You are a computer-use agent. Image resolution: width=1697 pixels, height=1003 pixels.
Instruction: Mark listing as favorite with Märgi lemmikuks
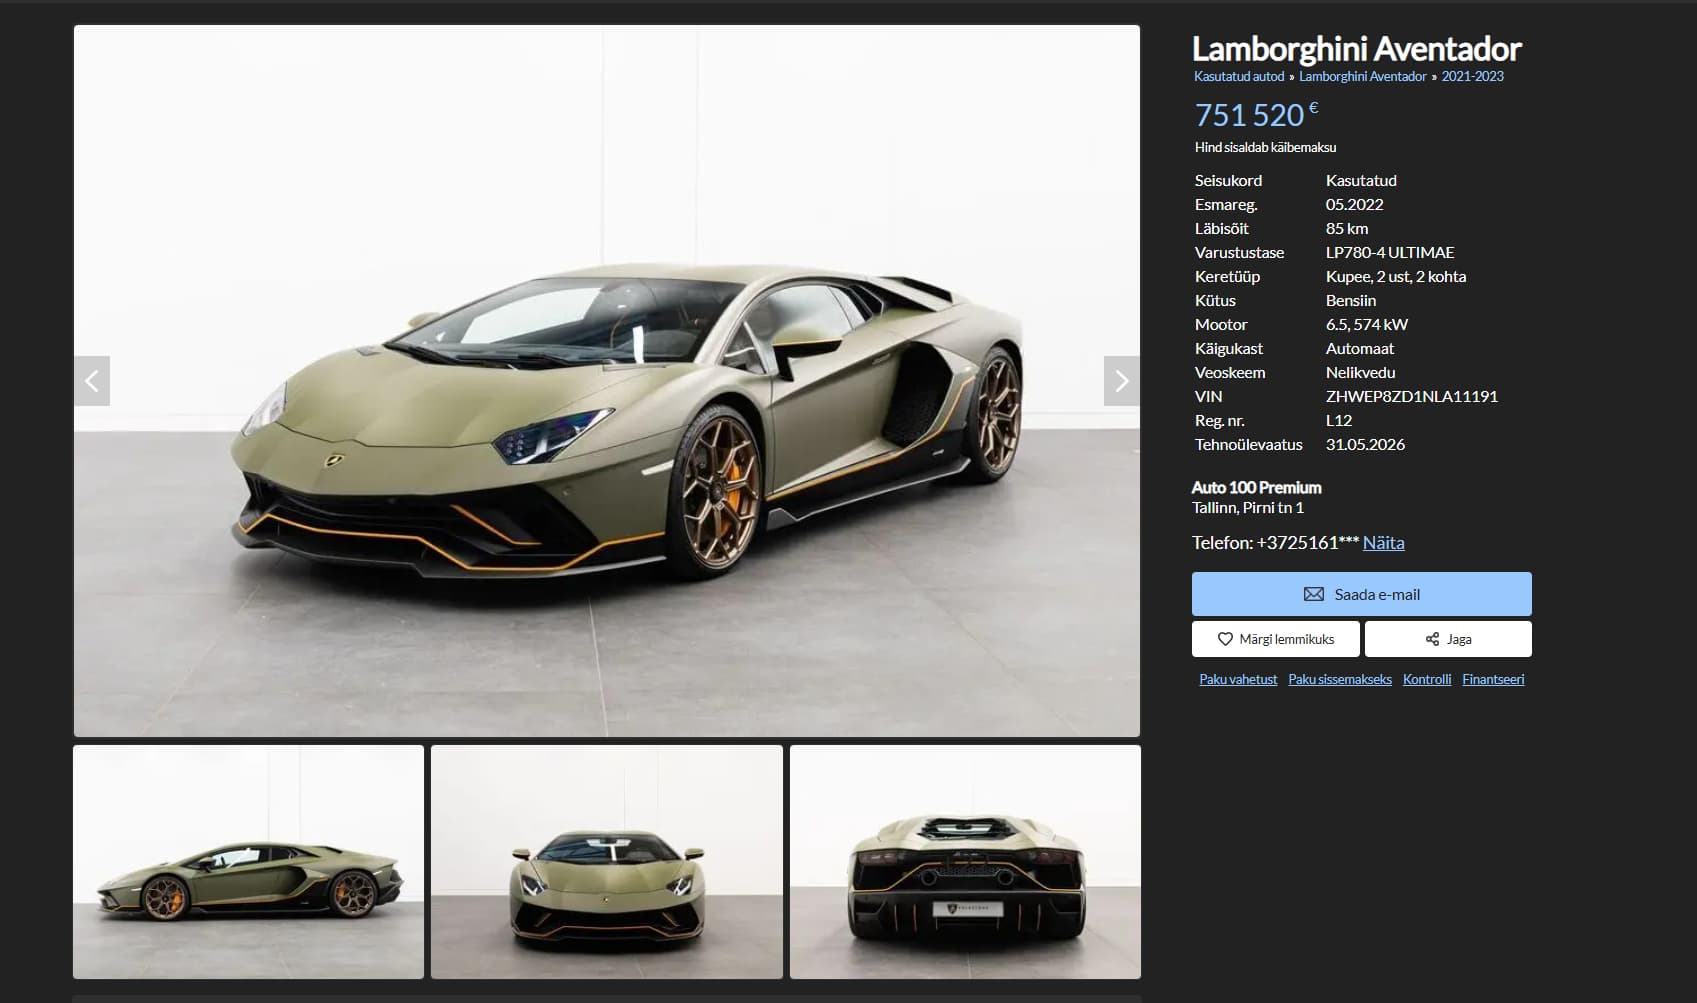(1275, 639)
